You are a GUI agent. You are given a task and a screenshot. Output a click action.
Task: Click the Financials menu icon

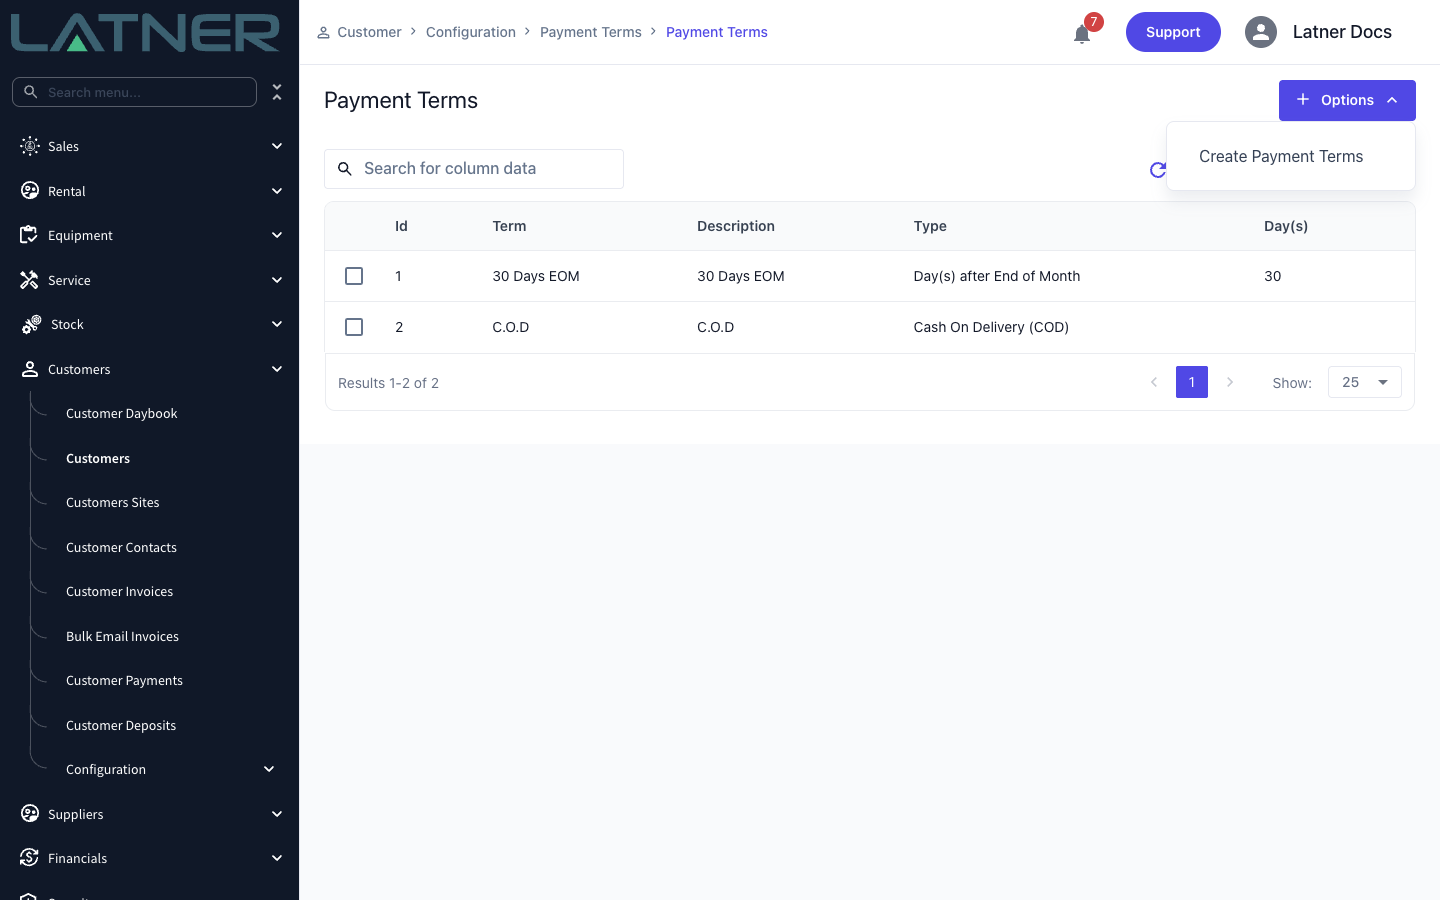[x=30, y=858]
